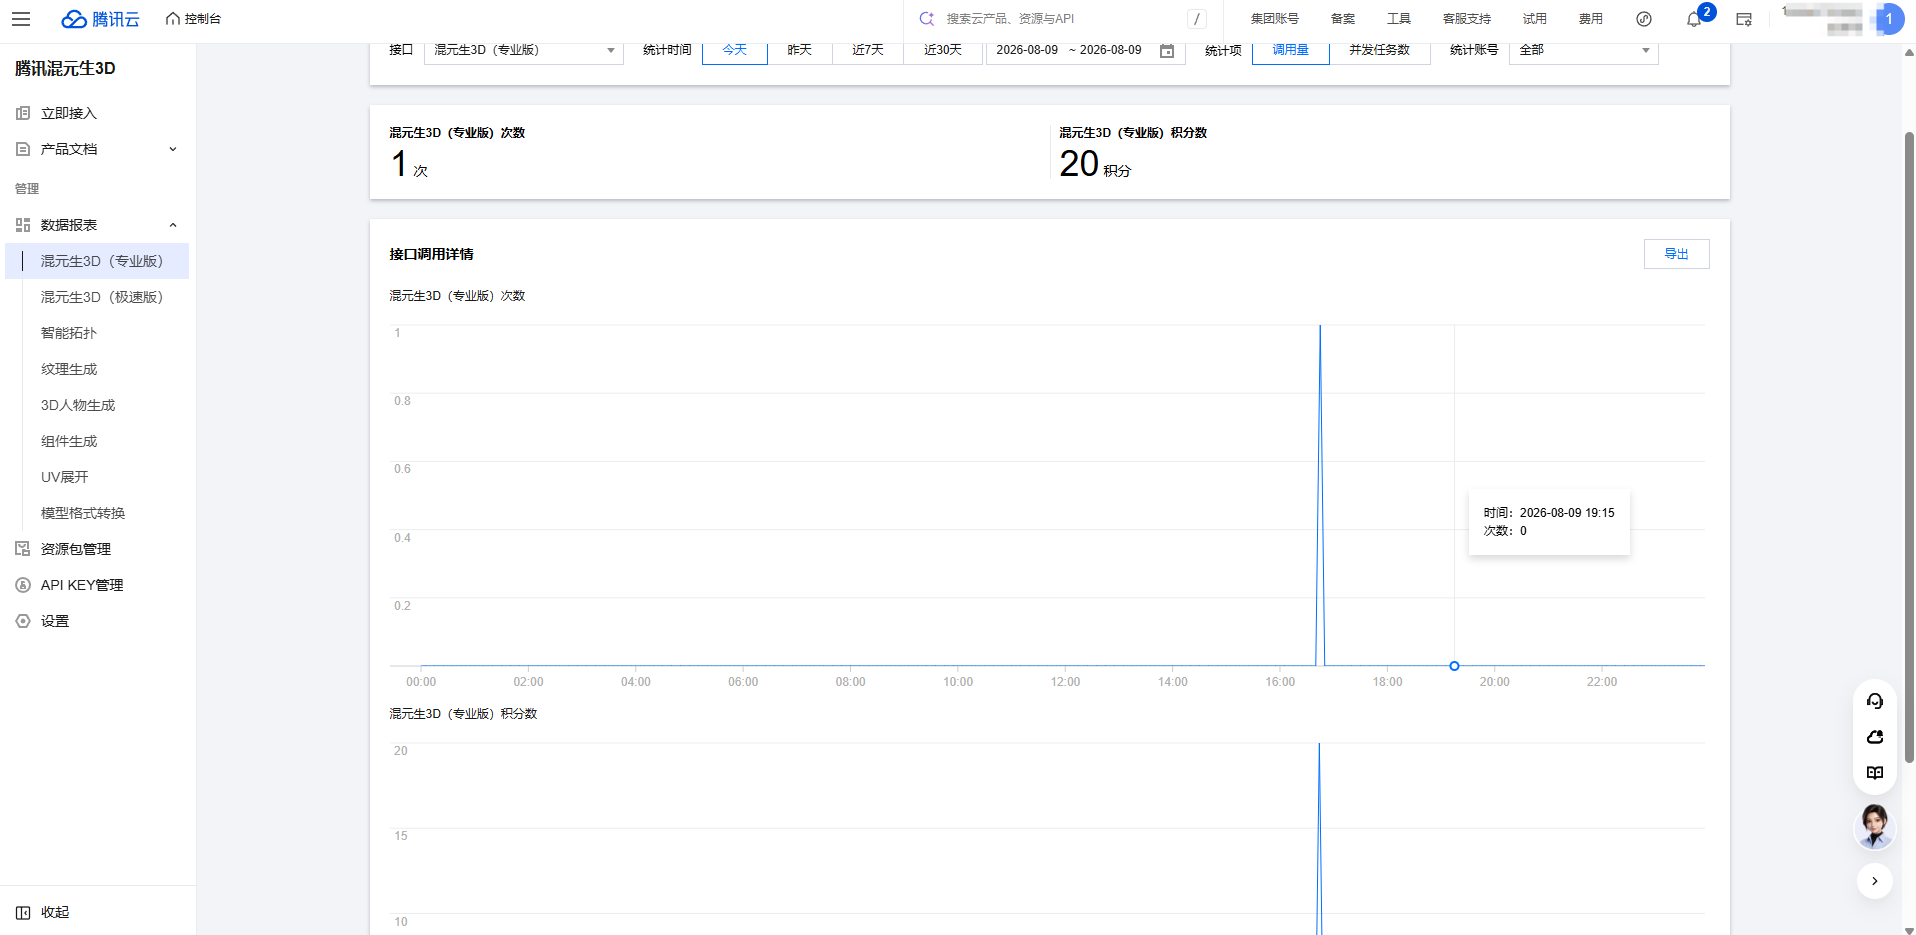Click the 资源包管理 package icon
The image size is (1916, 935).
(x=23, y=549)
